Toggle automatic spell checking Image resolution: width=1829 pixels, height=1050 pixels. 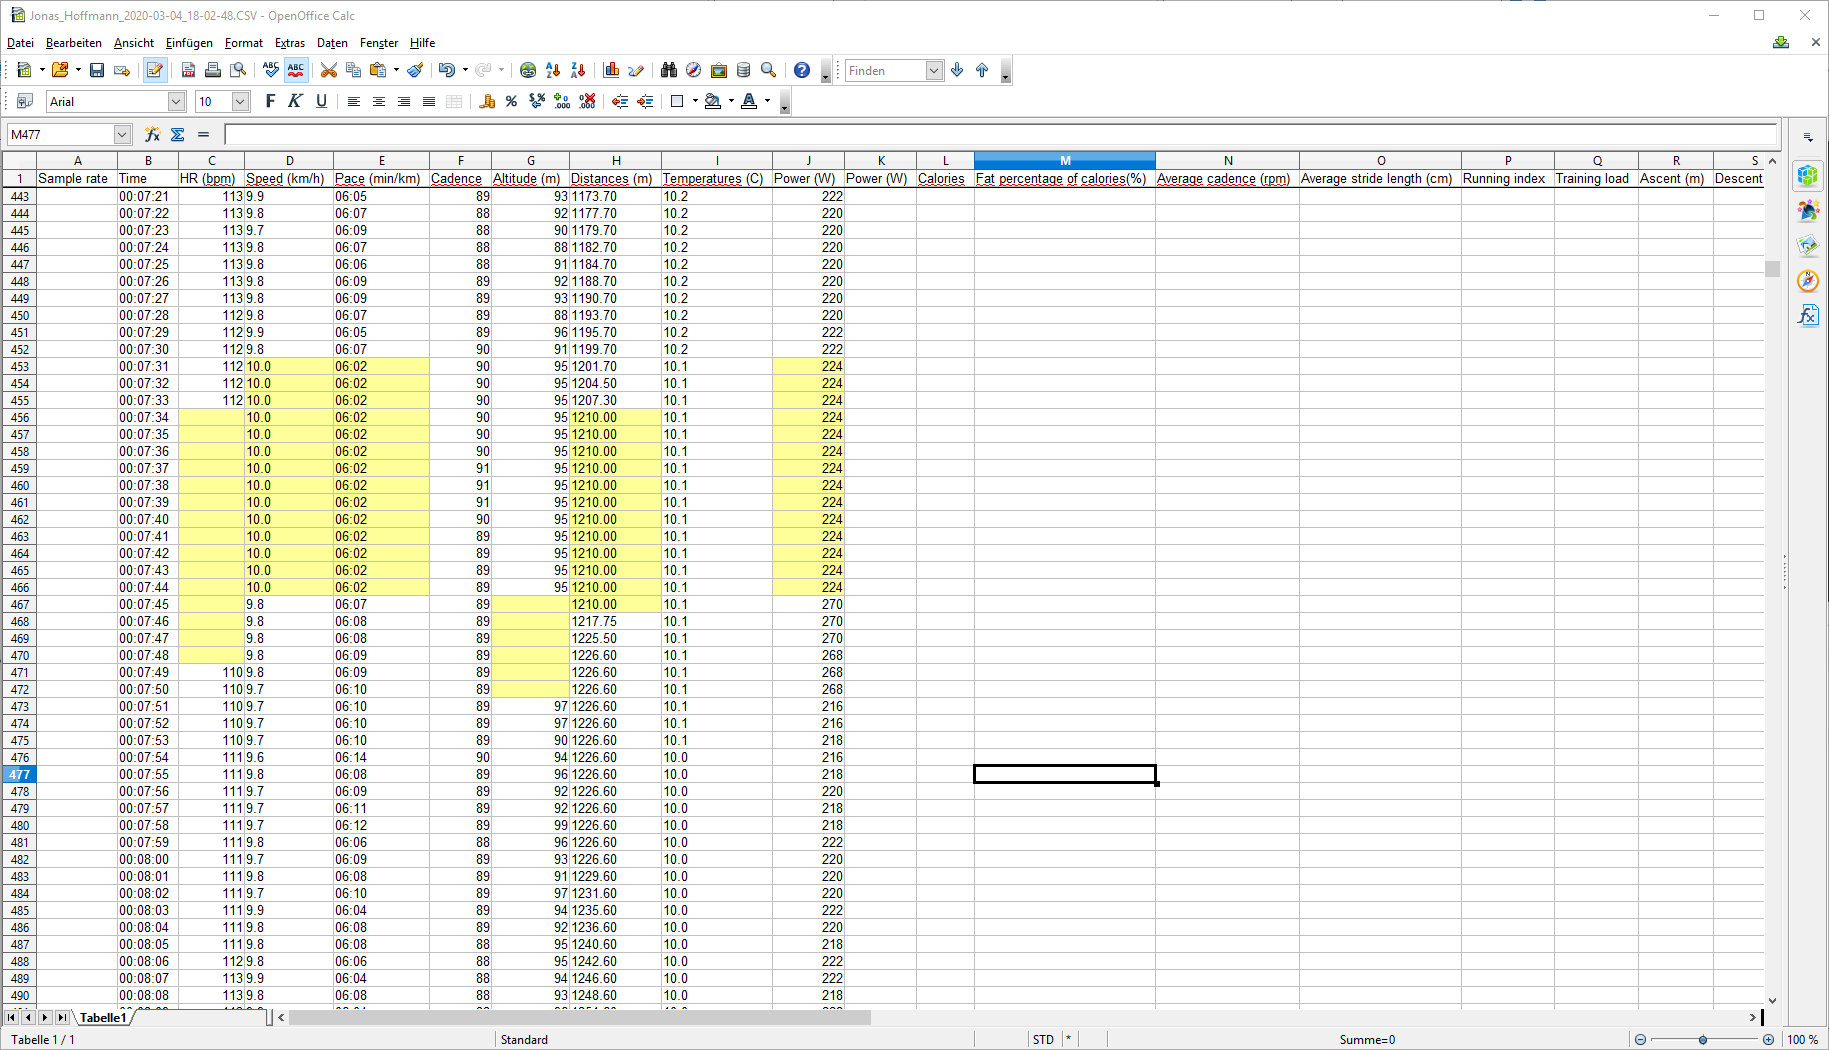(296, 70)
